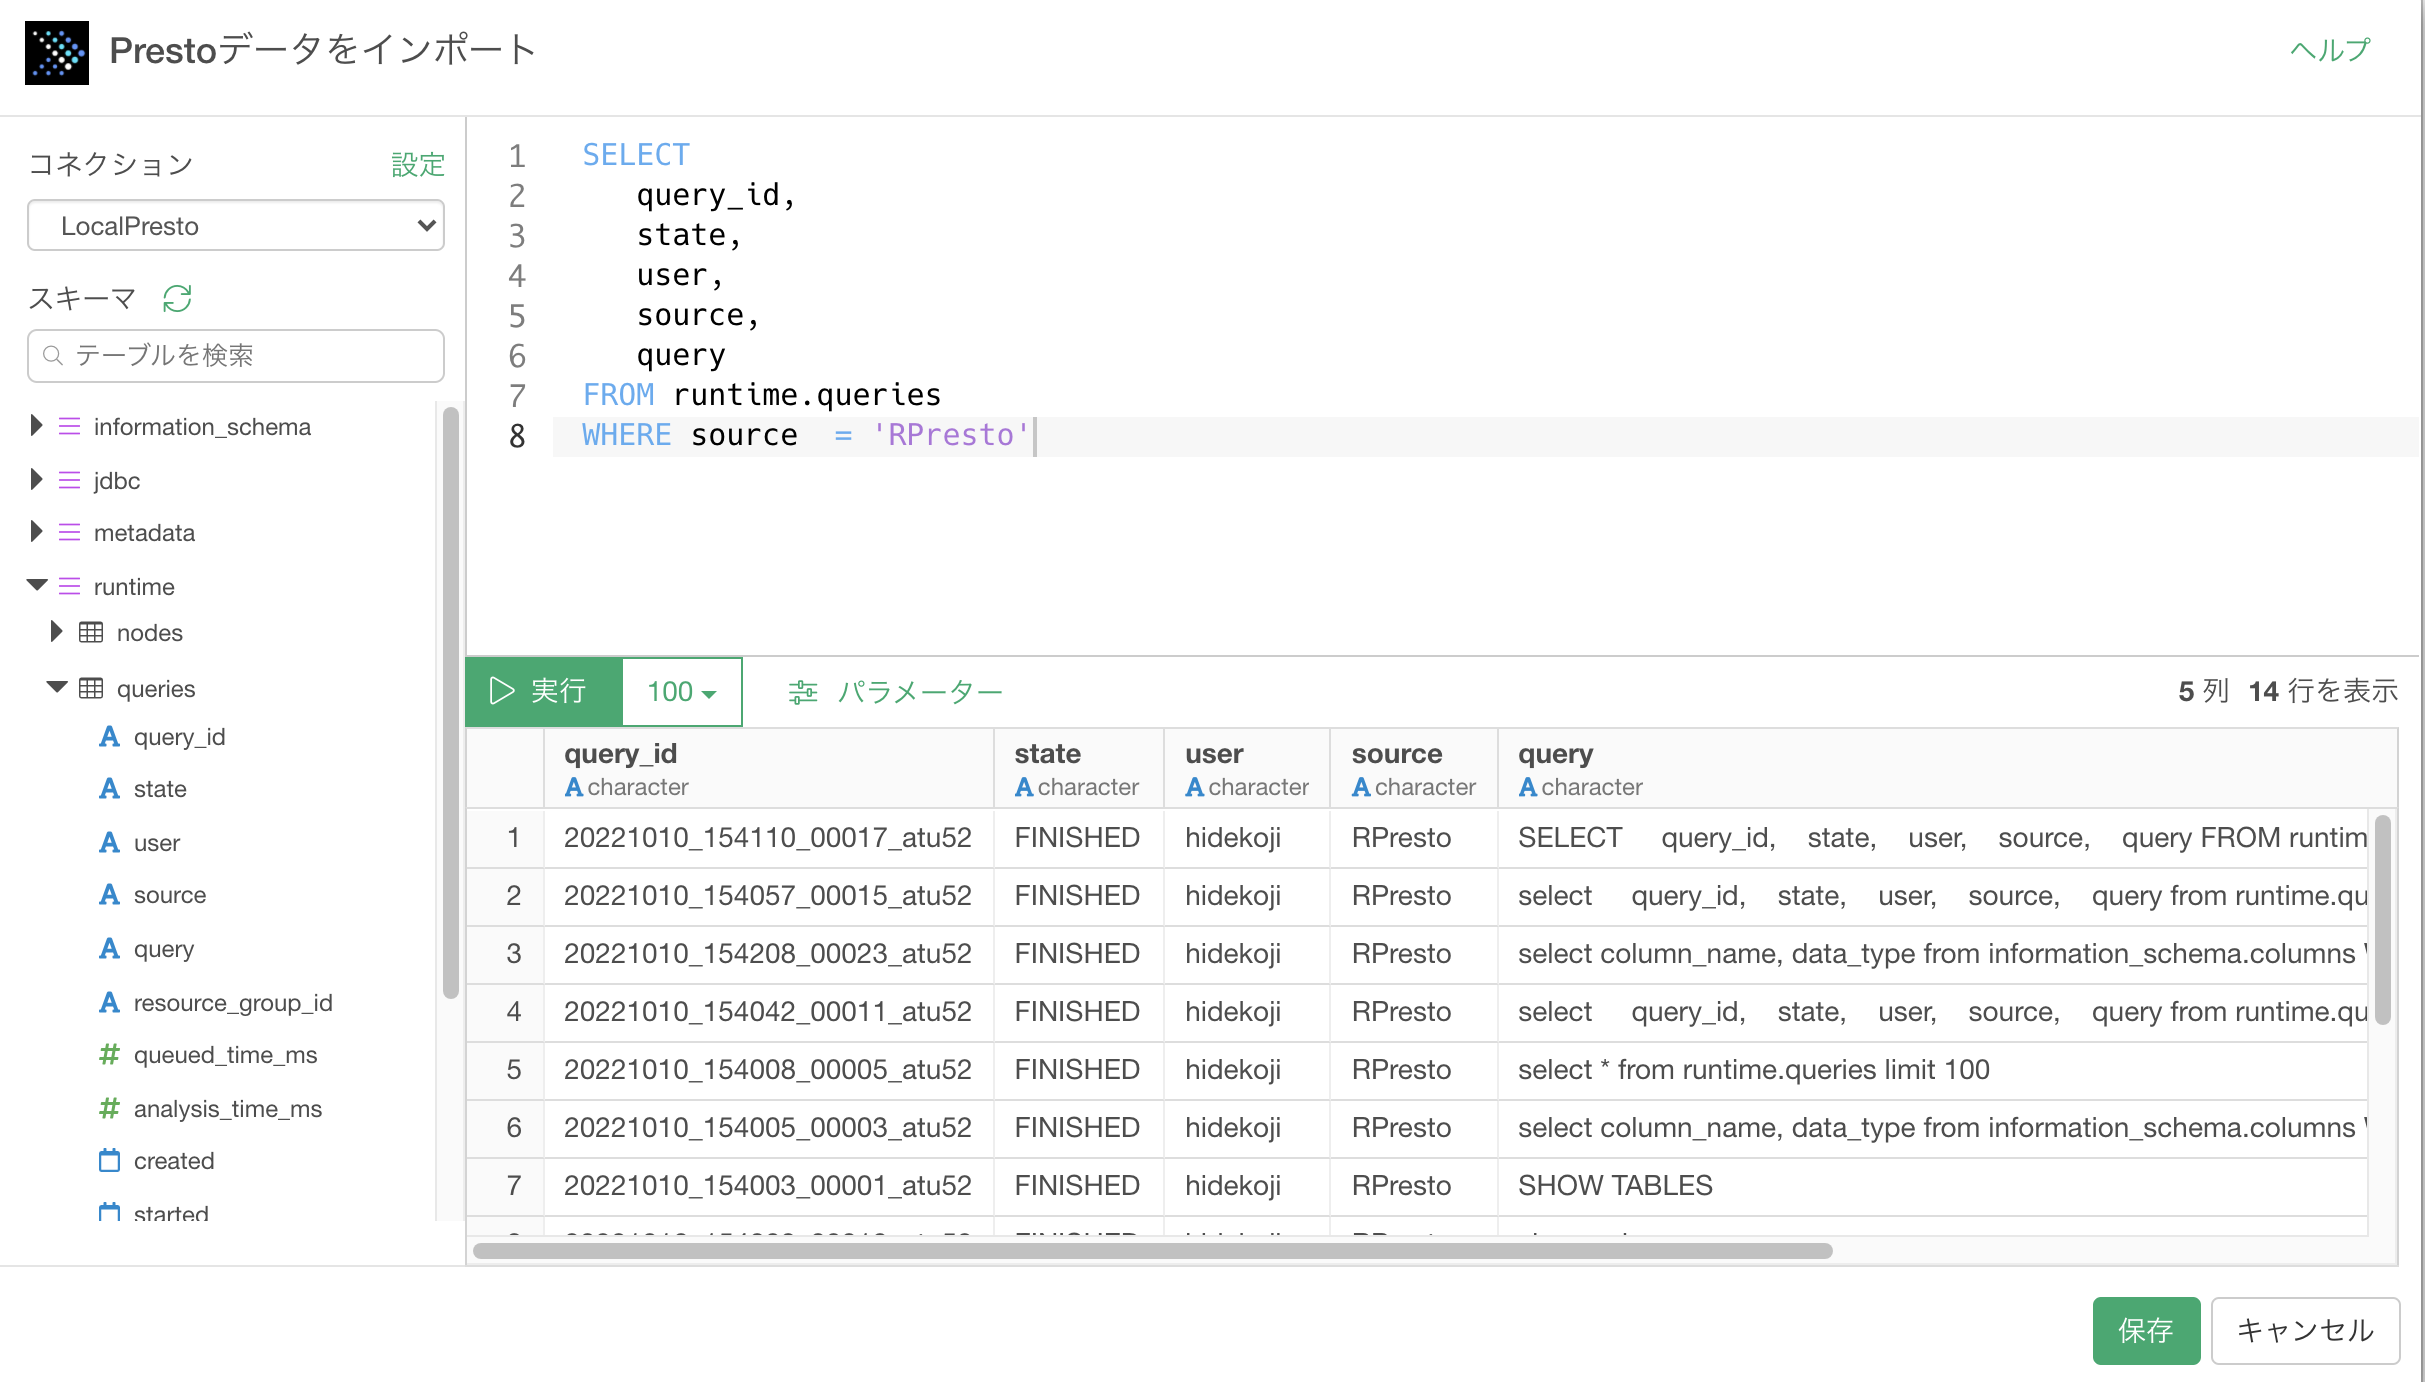Image resolution: width=2425 pixels, height=1382 pixels.
Task: Click the schema tree vertical scrollbar
Action: coord(451,702)
